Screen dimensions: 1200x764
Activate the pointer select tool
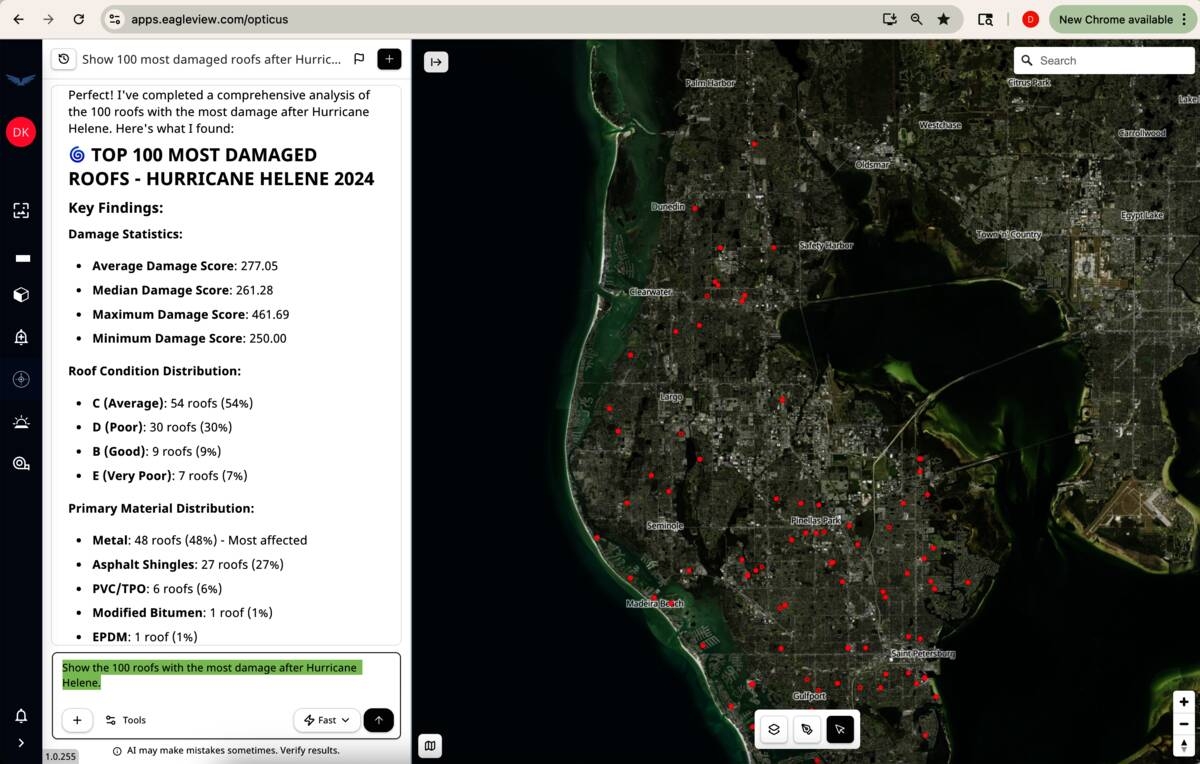point(840,730)
